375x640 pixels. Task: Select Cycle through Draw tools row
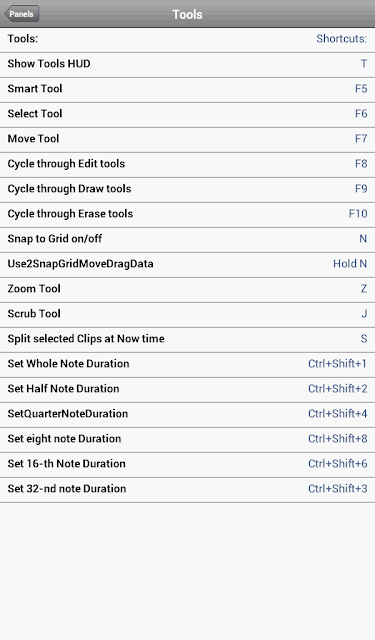[187, 190]
